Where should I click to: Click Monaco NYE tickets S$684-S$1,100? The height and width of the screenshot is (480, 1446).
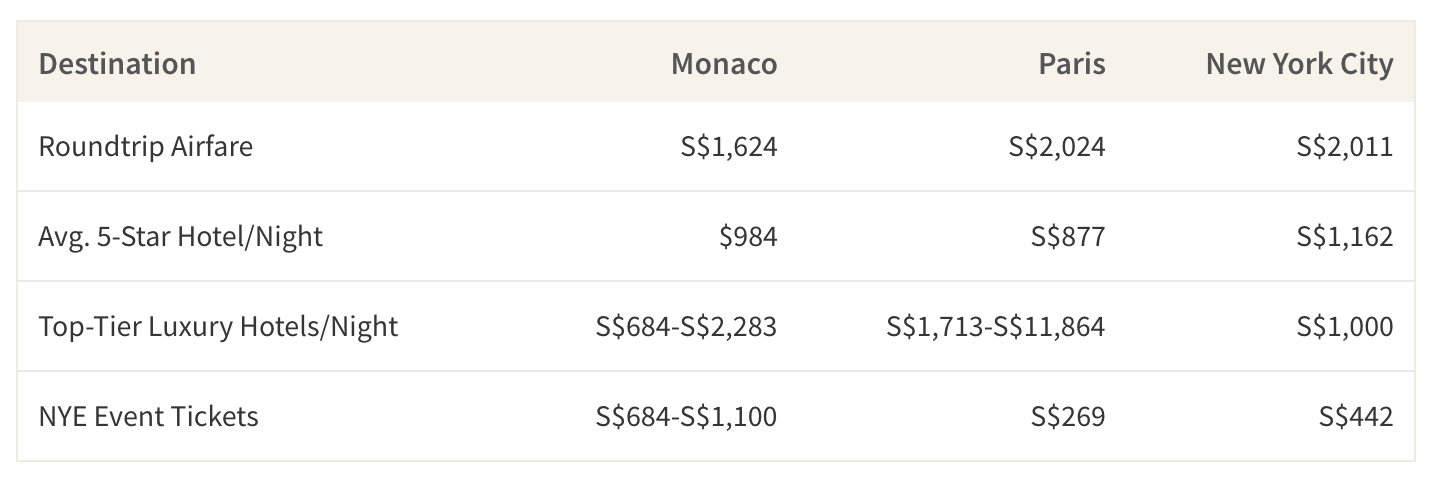(x=686, y=417)
